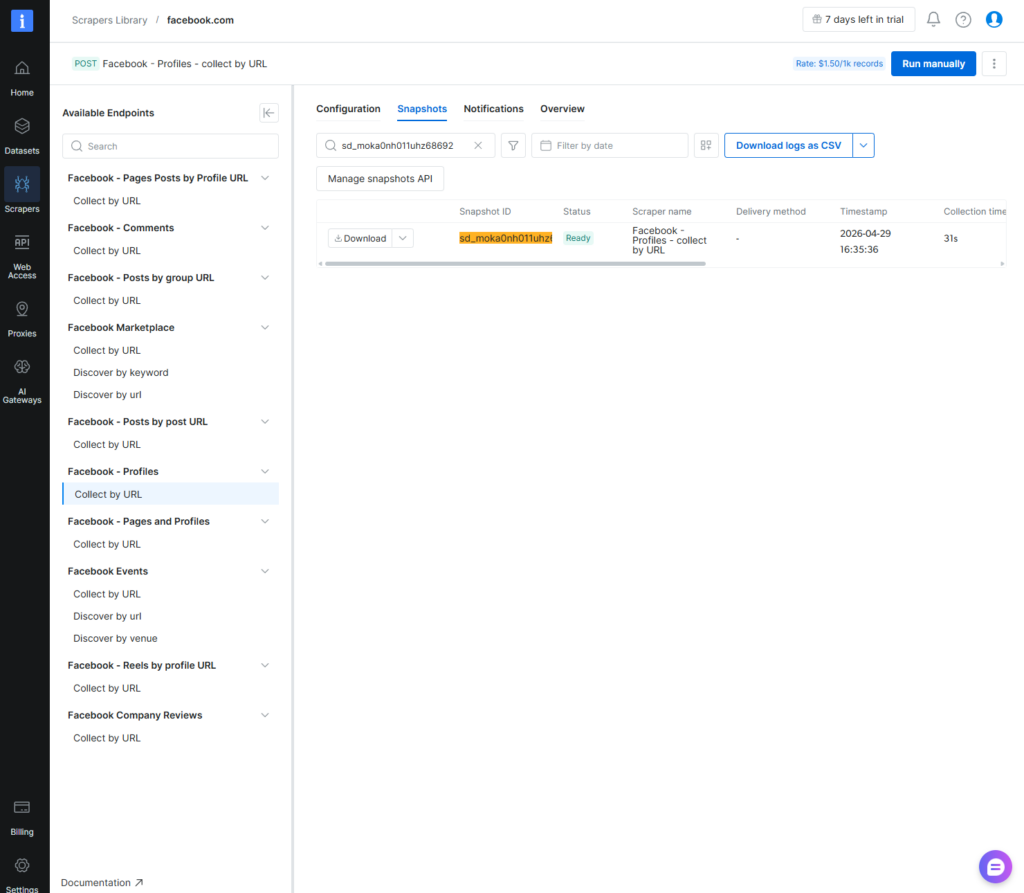This screenshot has height=893, width=1024.
Task: Collapse Facebook Company Reviews group
Action: (x=265, y=715)
